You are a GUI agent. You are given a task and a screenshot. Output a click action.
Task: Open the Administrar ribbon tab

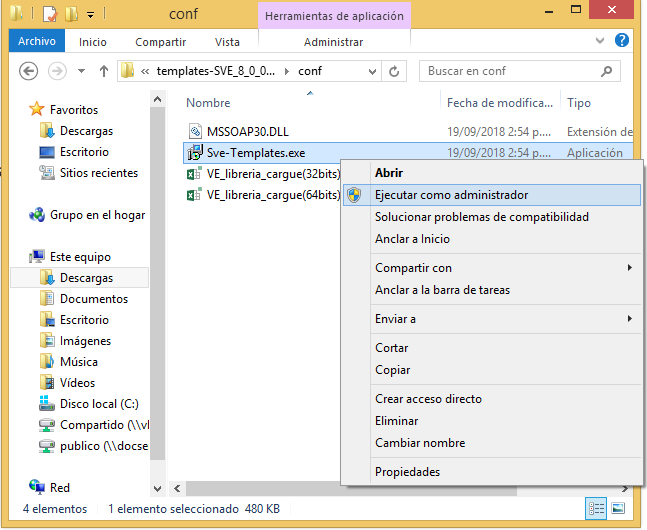click(x=333, y=42)
